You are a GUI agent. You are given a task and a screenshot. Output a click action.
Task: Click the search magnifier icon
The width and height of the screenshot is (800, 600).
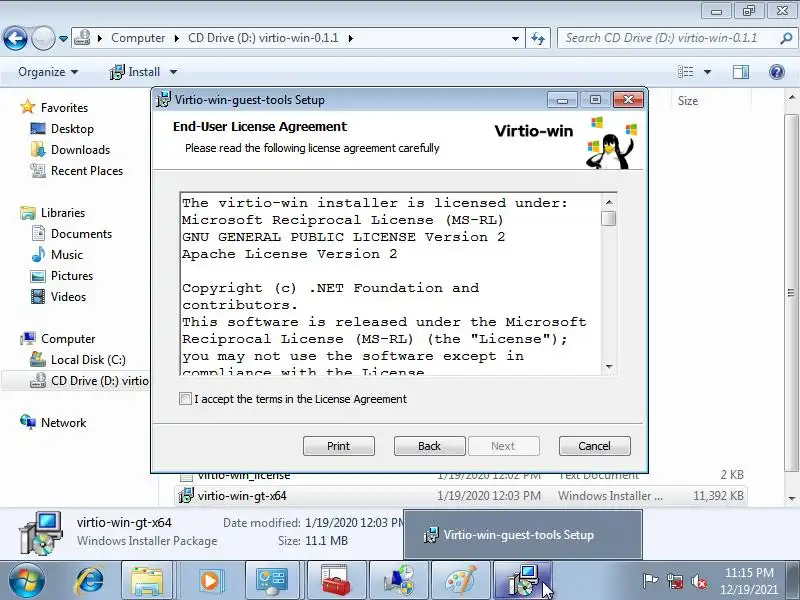[786, 38]
